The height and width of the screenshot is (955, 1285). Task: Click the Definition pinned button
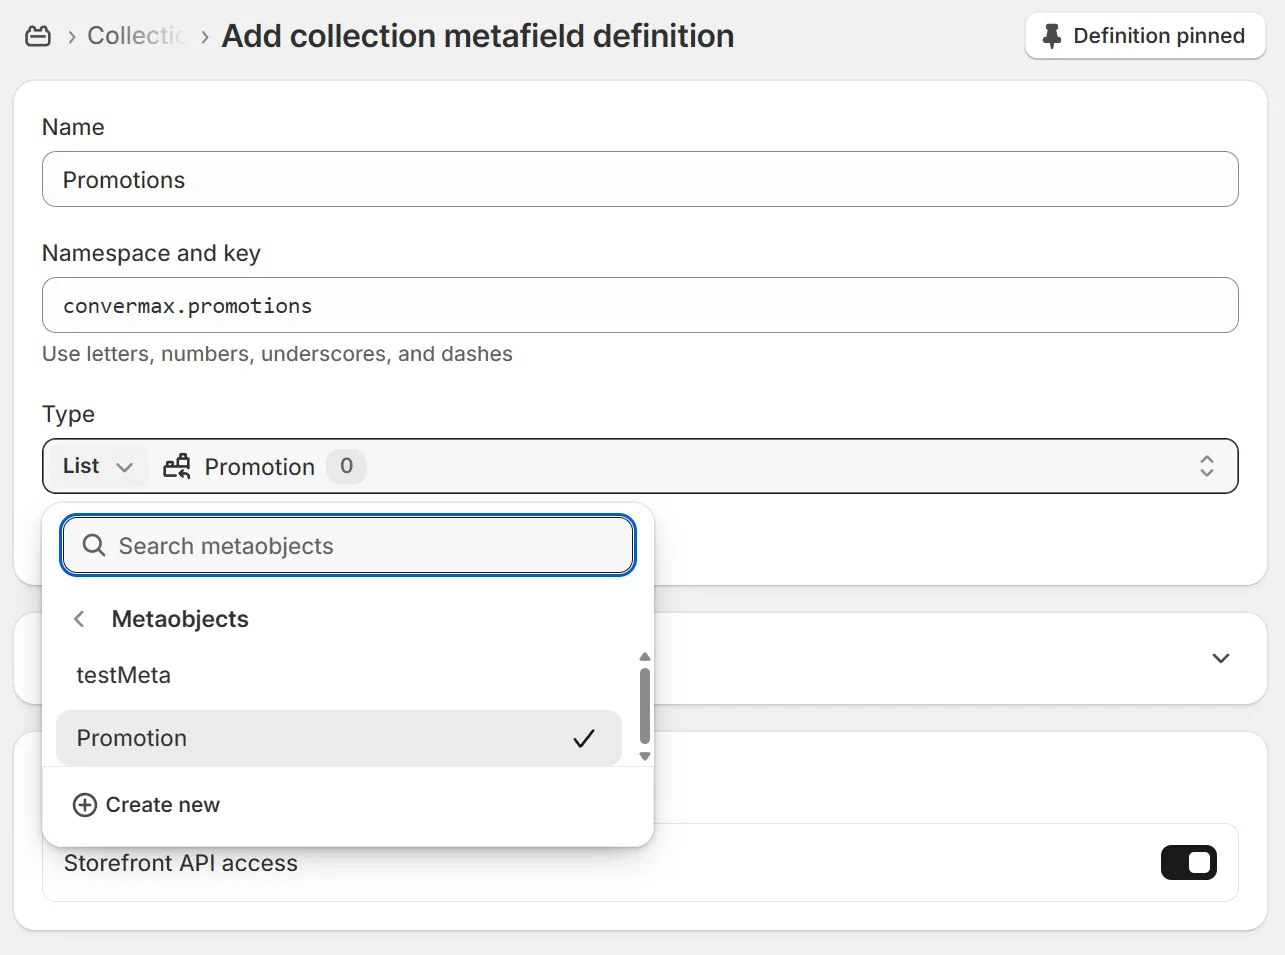[x=1145, y=37]
